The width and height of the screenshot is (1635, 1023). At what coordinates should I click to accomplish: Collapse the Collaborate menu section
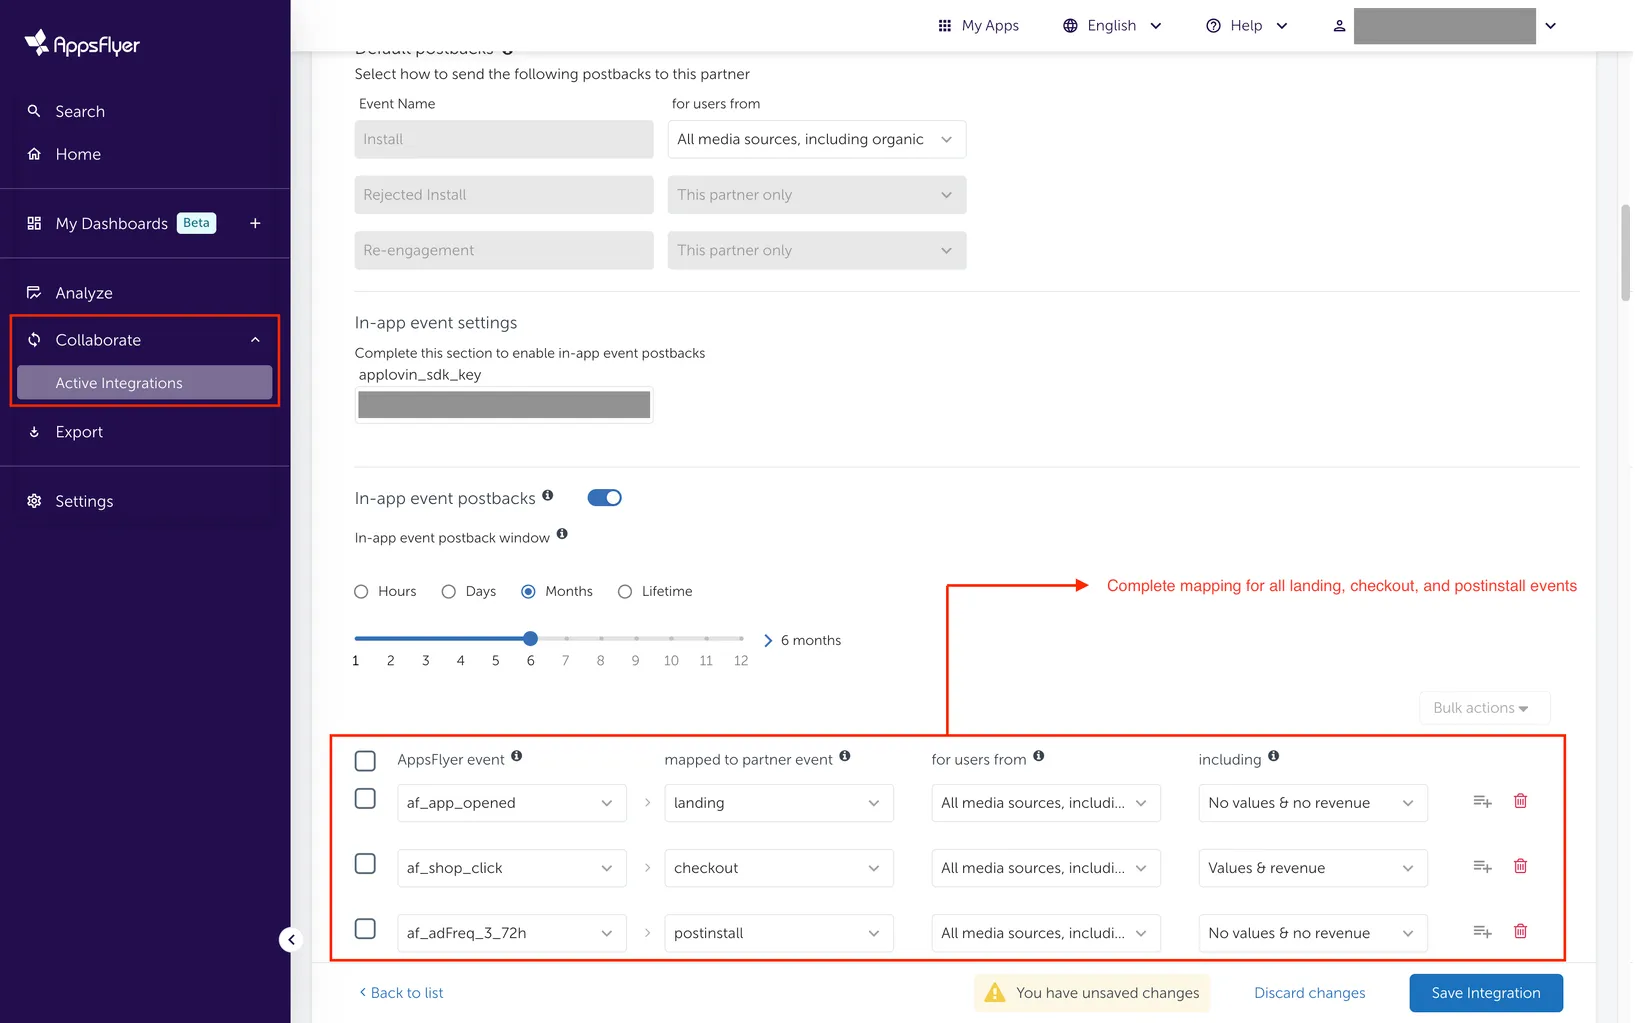pos(255,339)
